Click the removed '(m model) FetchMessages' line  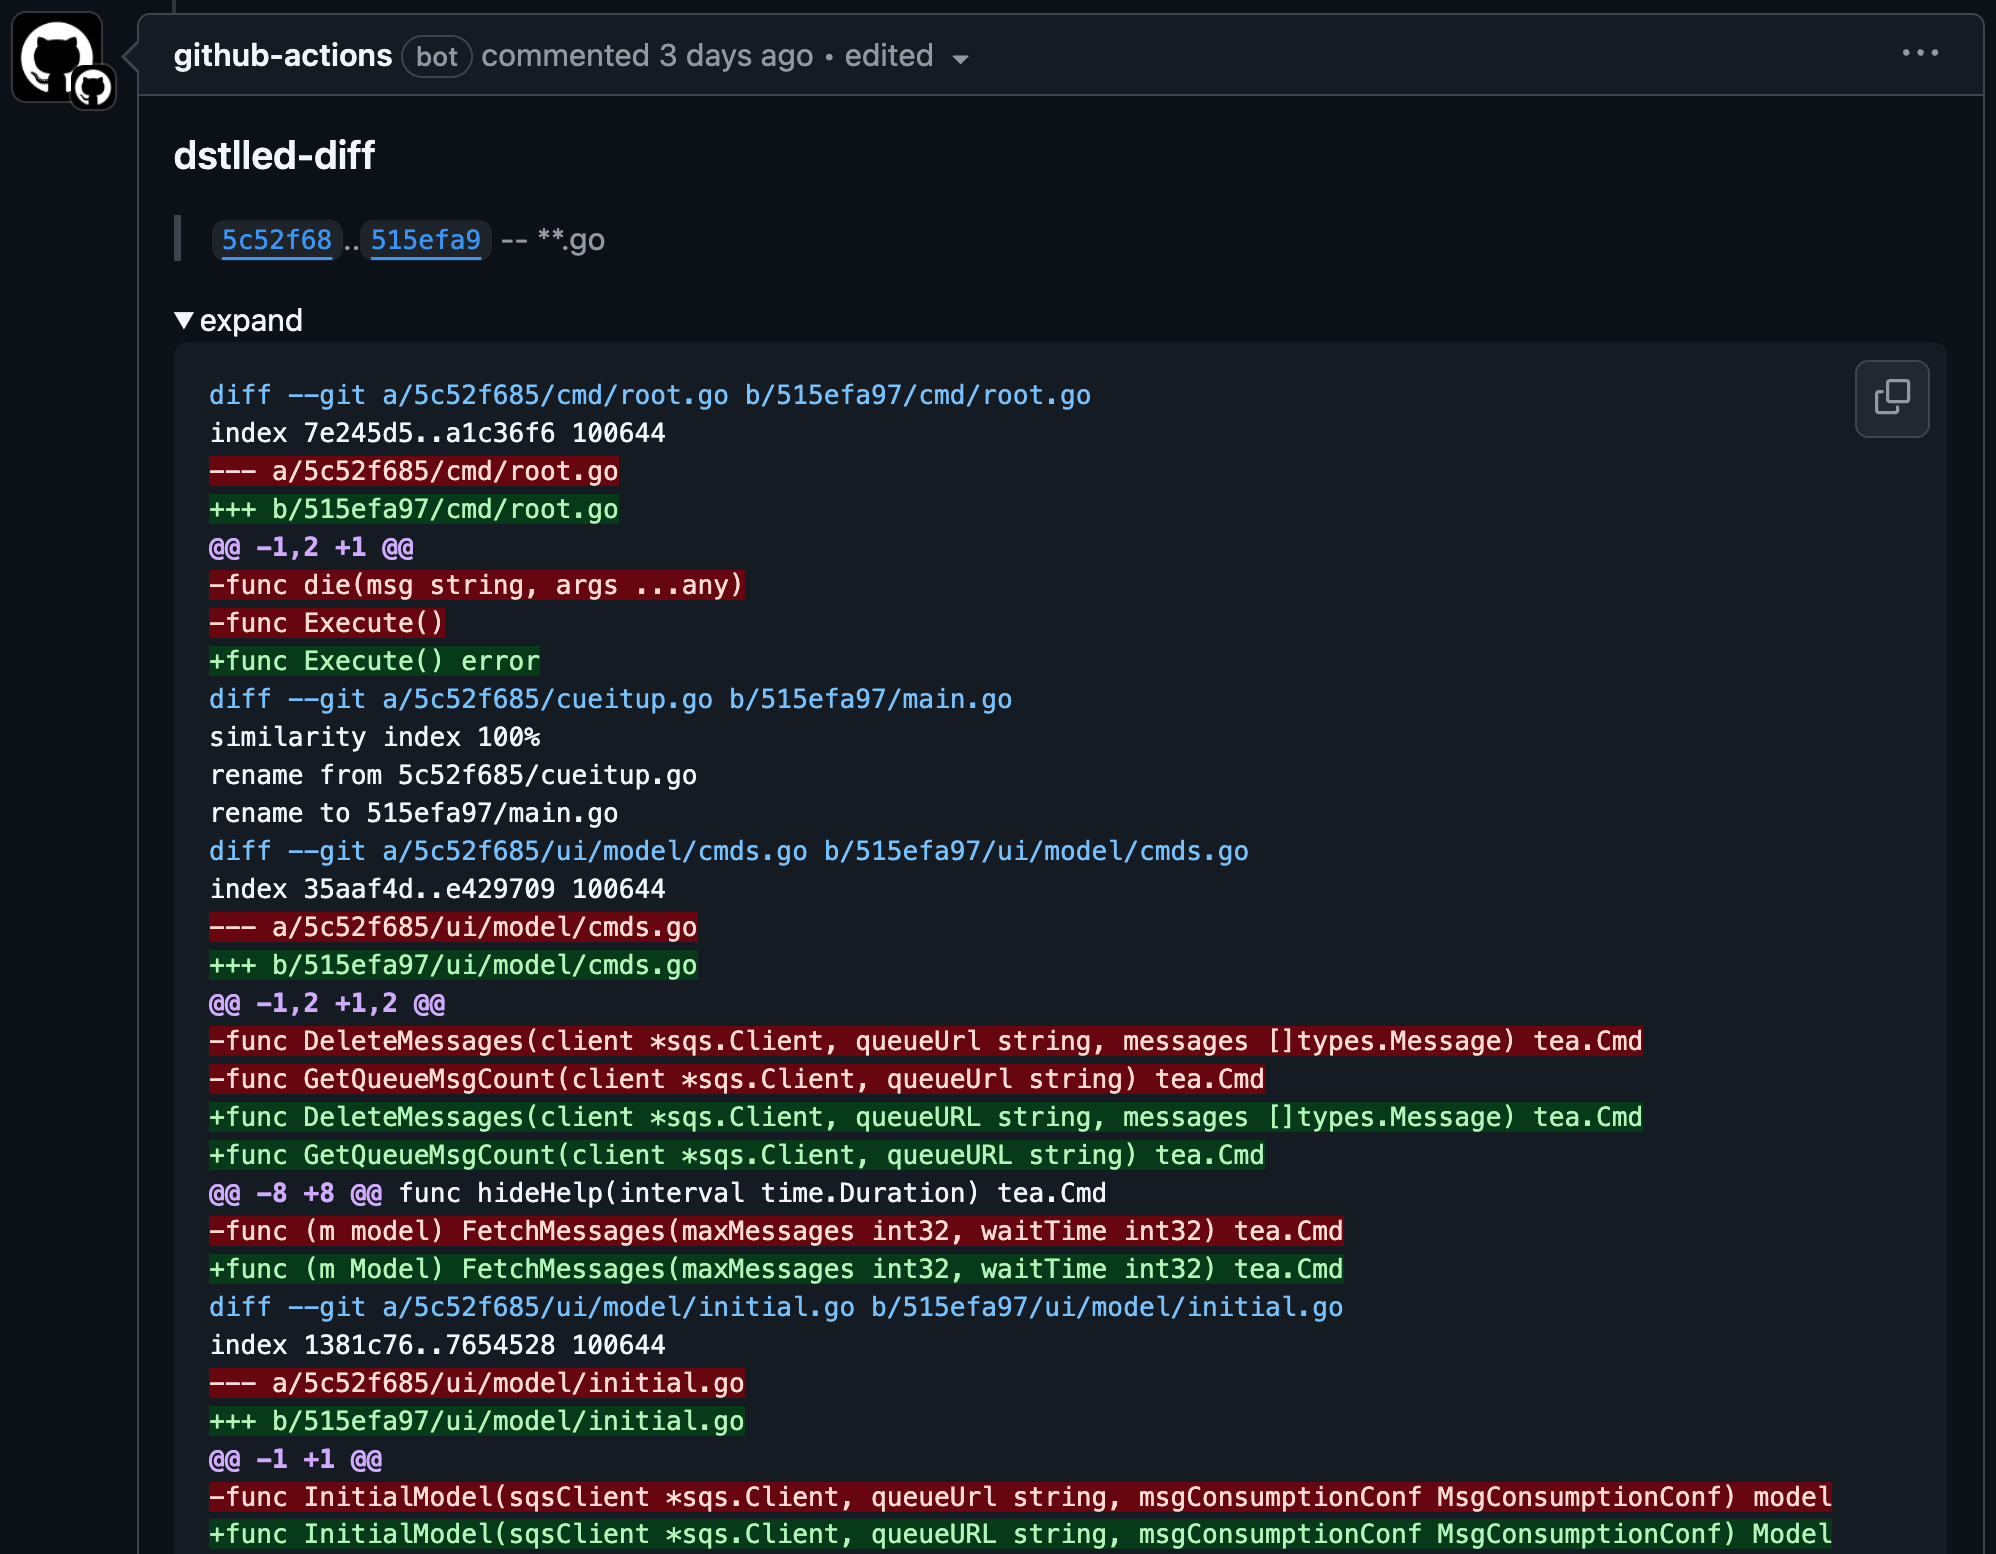point(776,1231)
